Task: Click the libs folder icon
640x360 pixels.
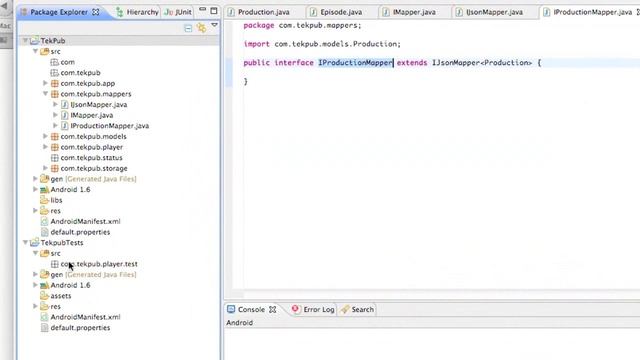Action: pos(44,200)
